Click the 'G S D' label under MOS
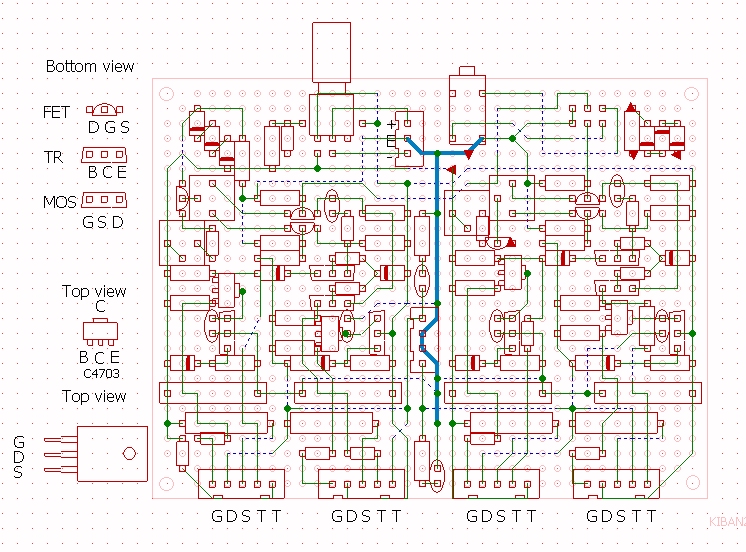Image resolution: width=746 pixels, height=552 pixels. [103, 222]
